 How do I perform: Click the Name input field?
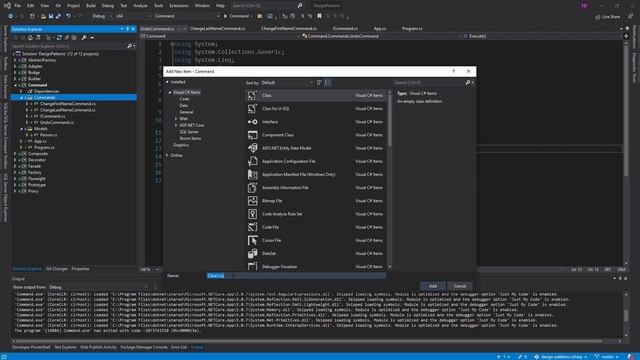pos(296,276)
